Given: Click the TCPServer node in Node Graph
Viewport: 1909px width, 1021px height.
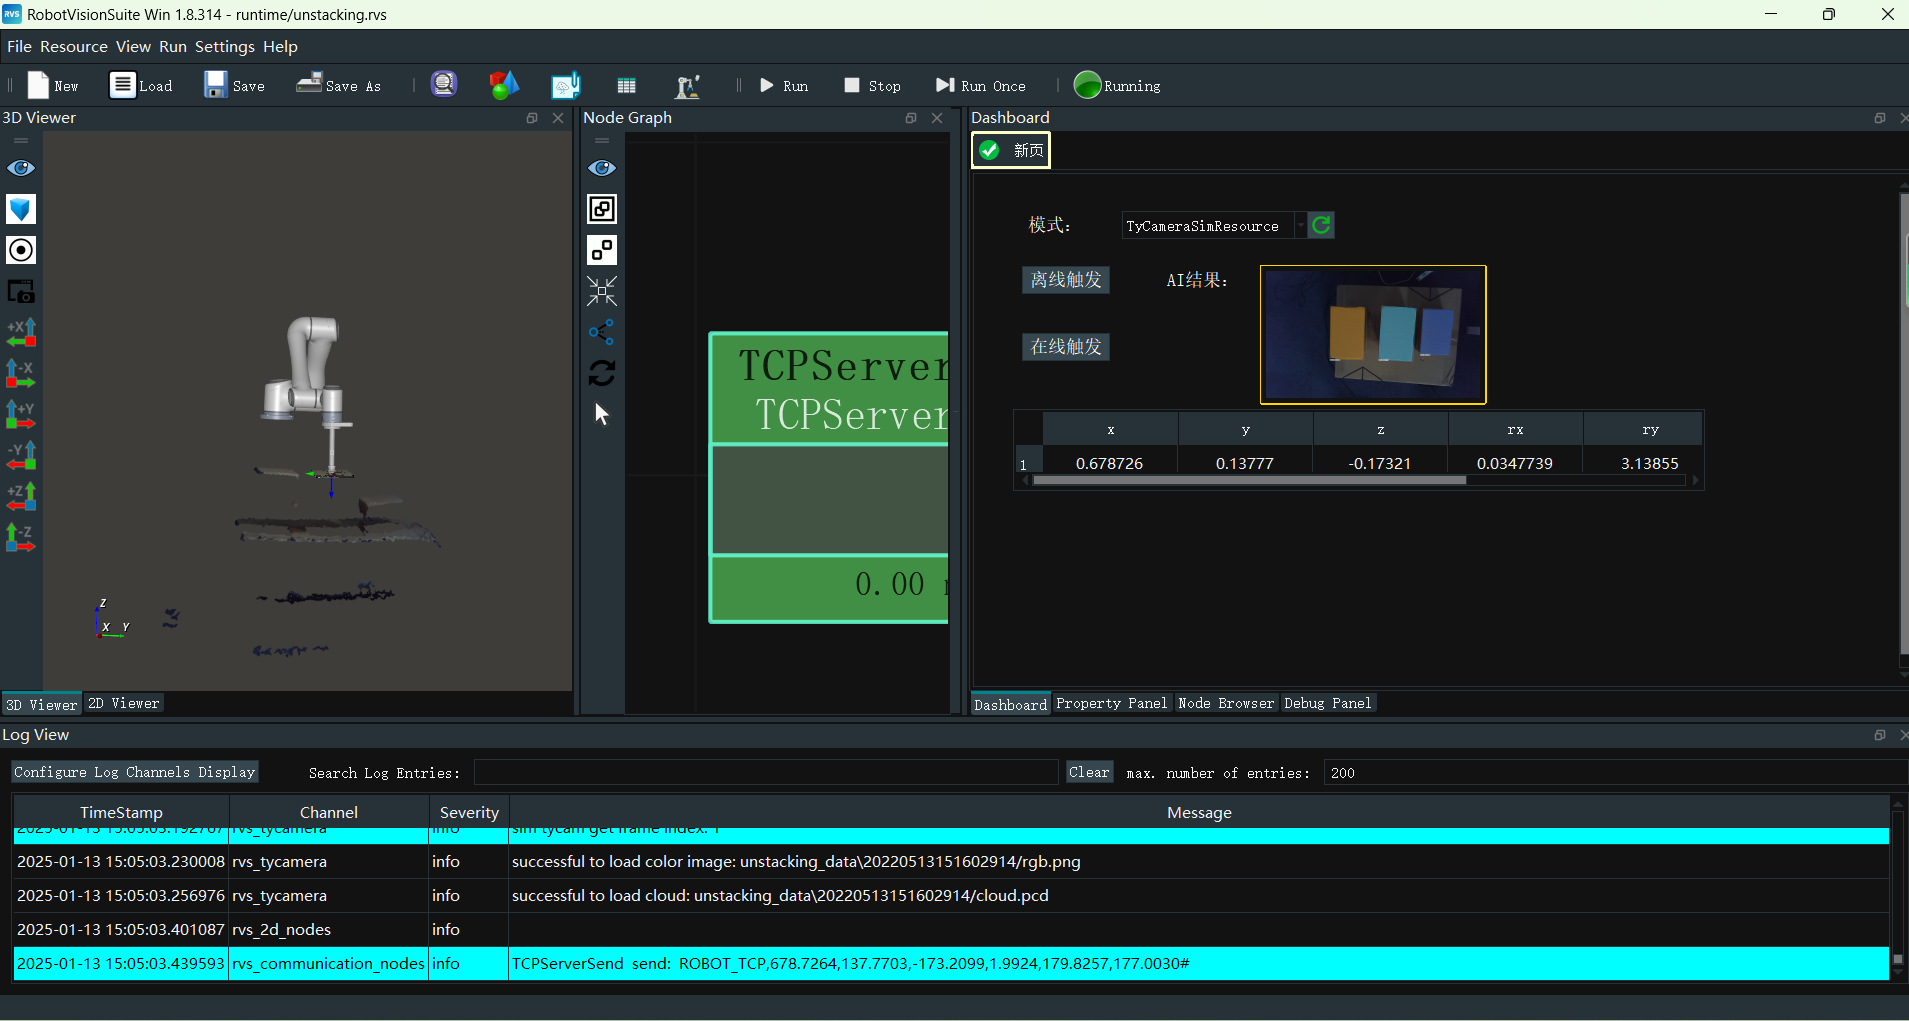Looking at the screenshot, I should pyautogui.click(x=829, y=478).
